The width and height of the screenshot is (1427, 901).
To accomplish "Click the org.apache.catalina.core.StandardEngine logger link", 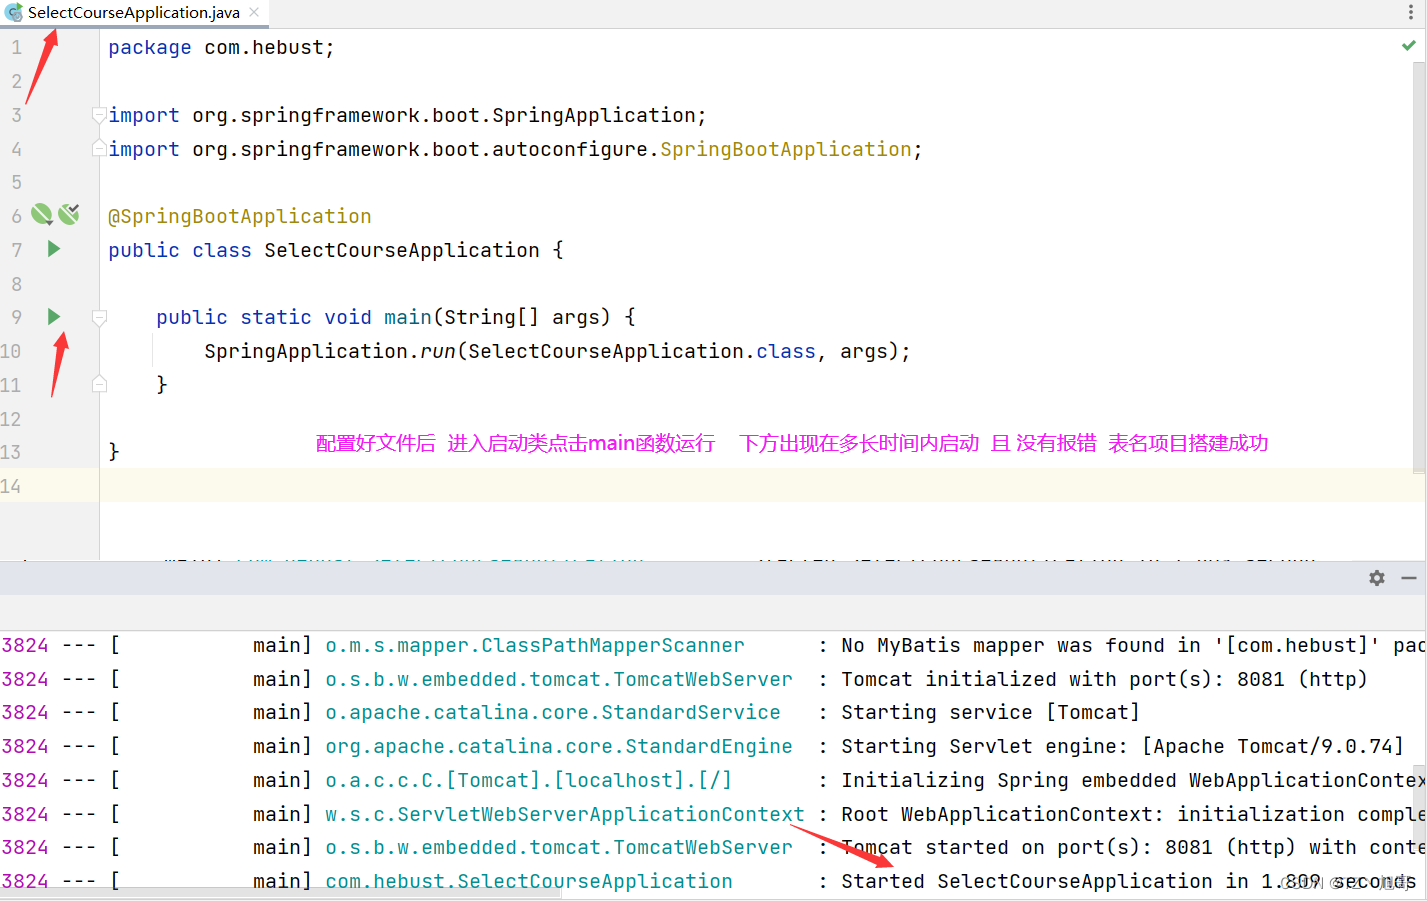I will [559, 747].
